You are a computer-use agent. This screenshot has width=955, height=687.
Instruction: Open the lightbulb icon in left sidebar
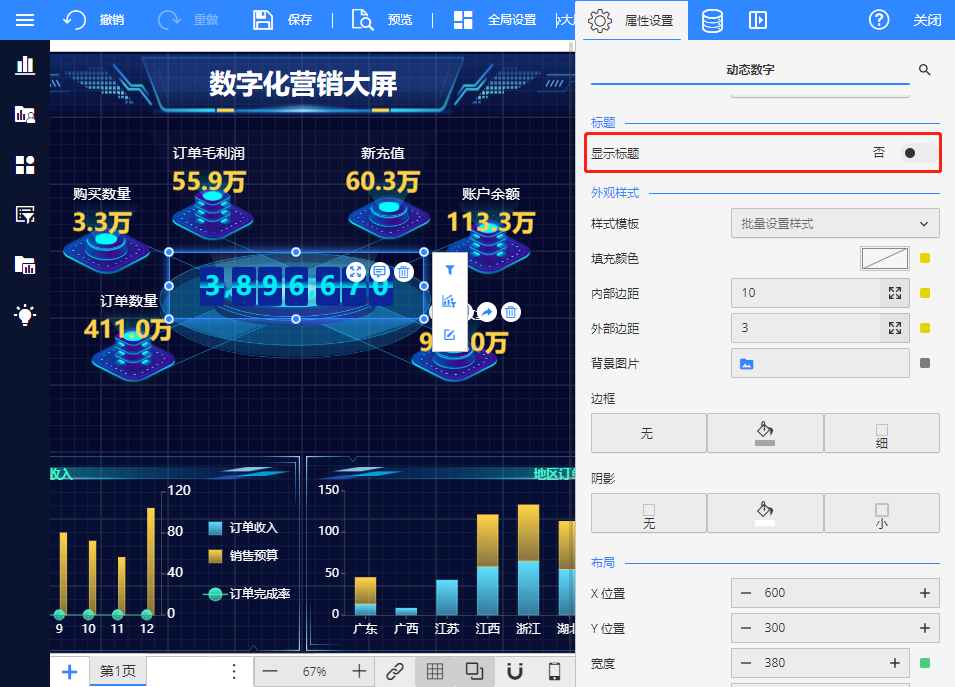tap(25, 315)
